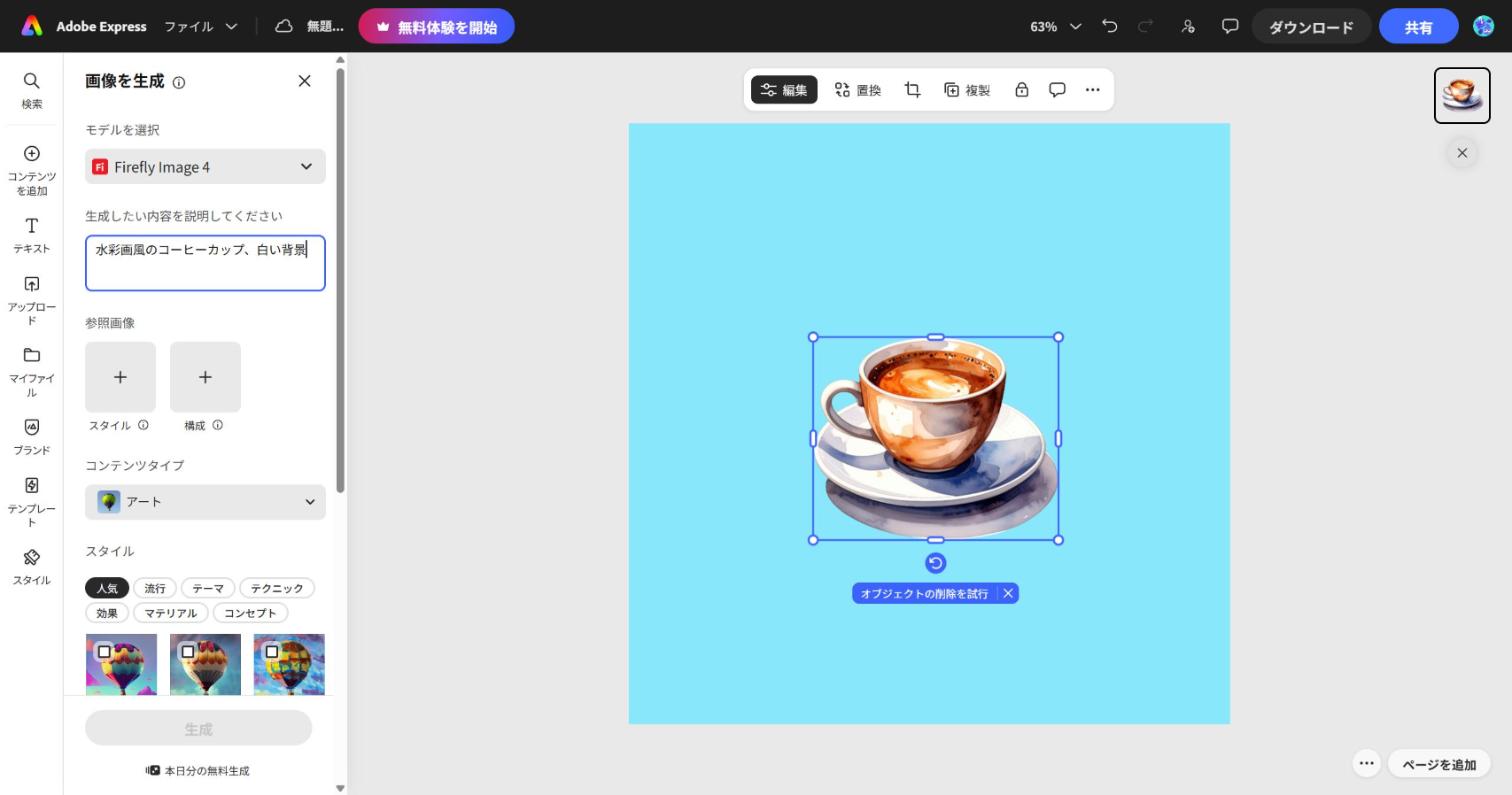
Task: Check the second balloon style thumbnail checkbox
Action: (x=188, y=651)
